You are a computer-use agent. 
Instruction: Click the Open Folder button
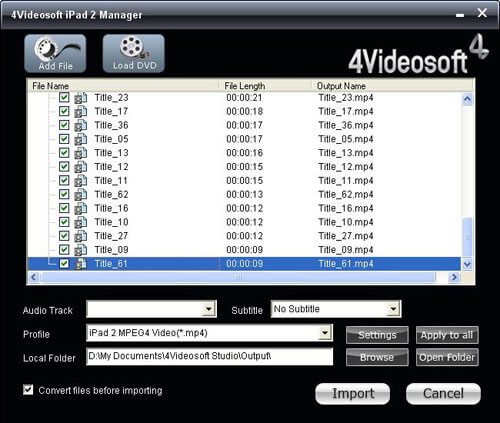[447, 357]
